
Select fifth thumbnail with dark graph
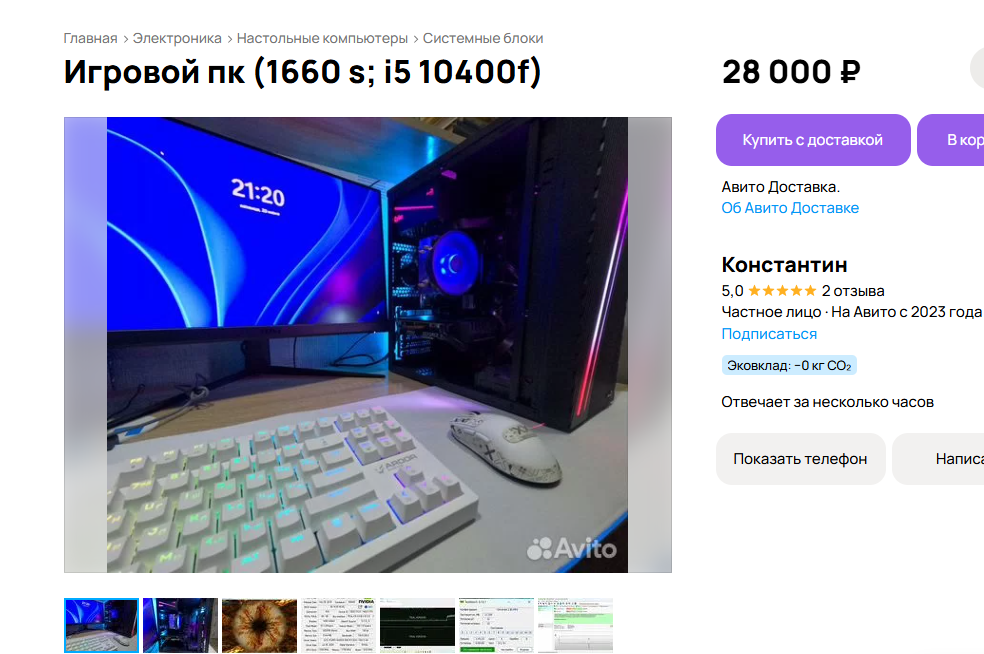coord(417,625)
